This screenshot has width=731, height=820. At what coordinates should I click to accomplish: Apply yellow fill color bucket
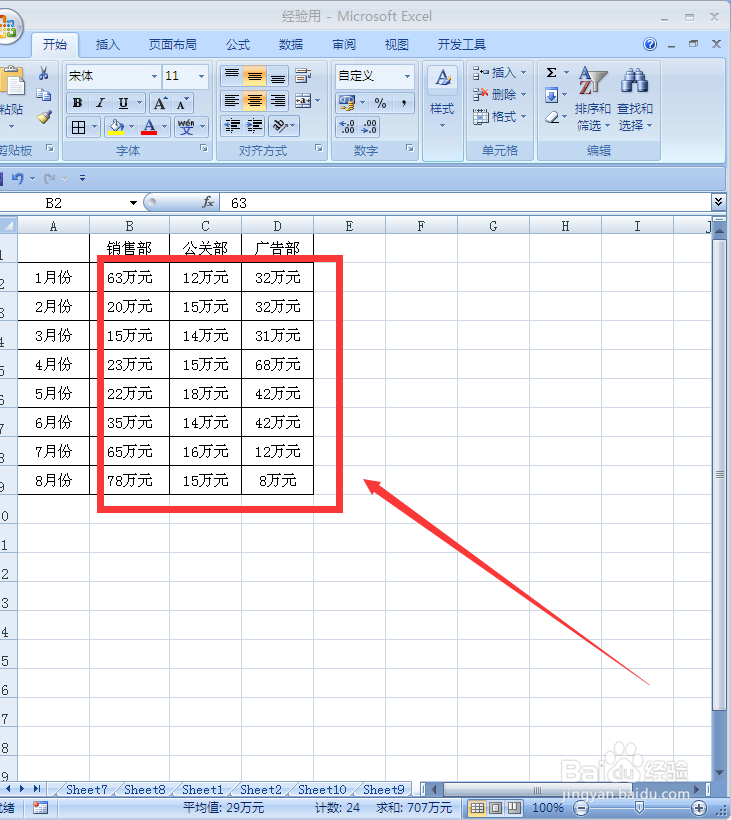[x=116, y=127]
